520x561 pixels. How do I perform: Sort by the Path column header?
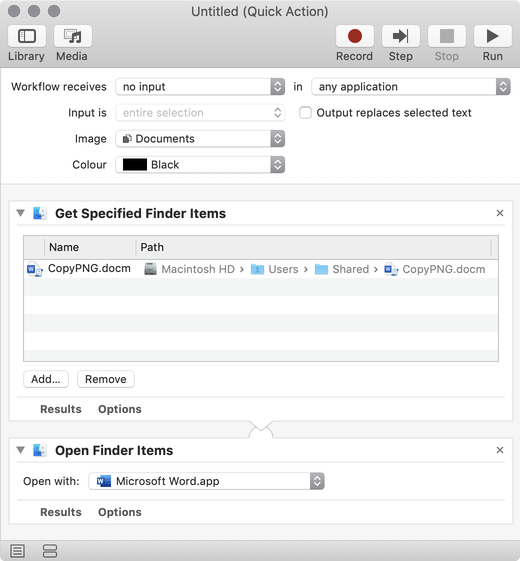314,247
